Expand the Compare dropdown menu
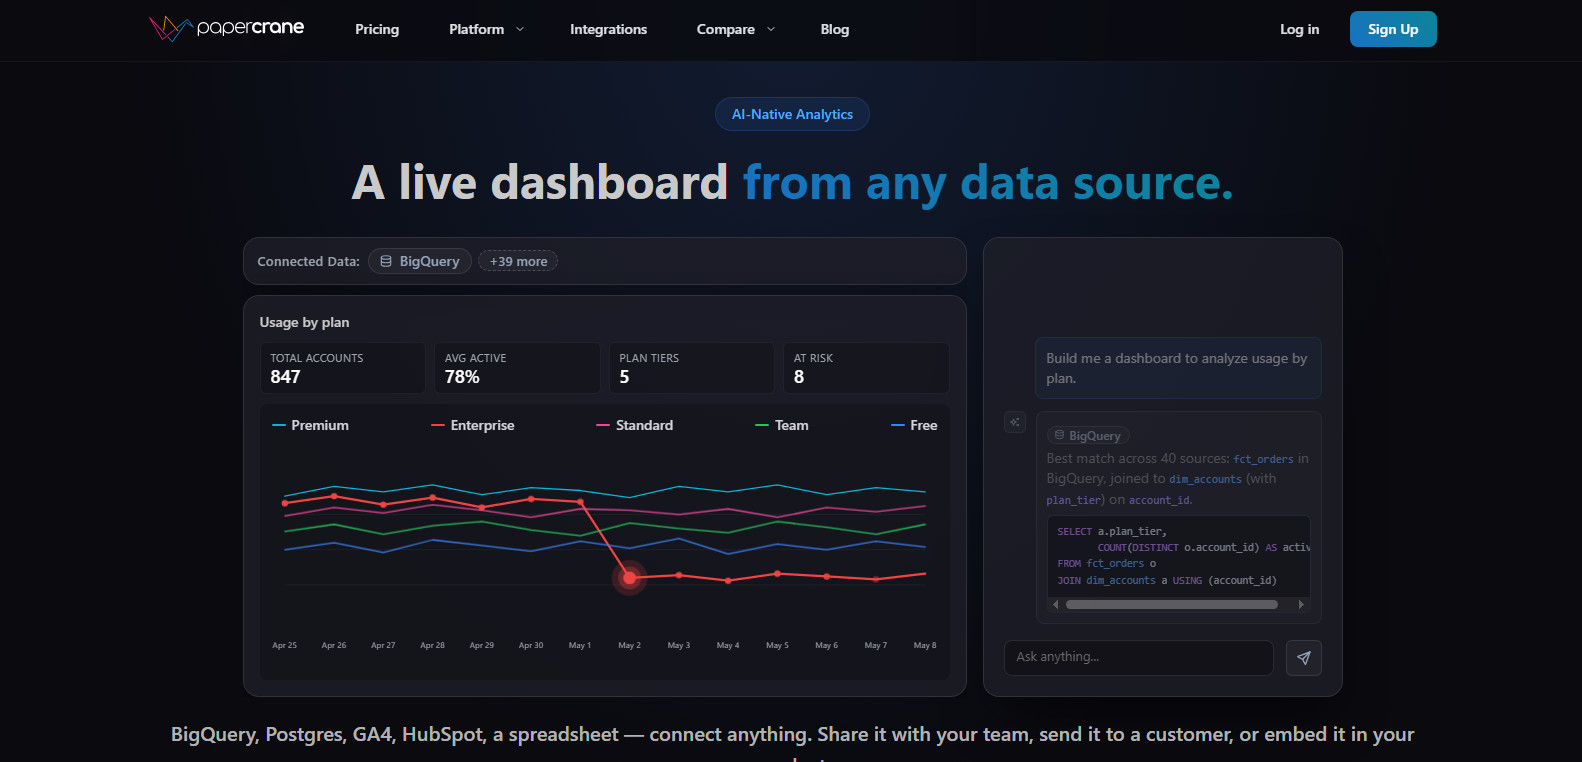Image resolution: width=1582 pixels, height=762 pixels. coord(736,29)
